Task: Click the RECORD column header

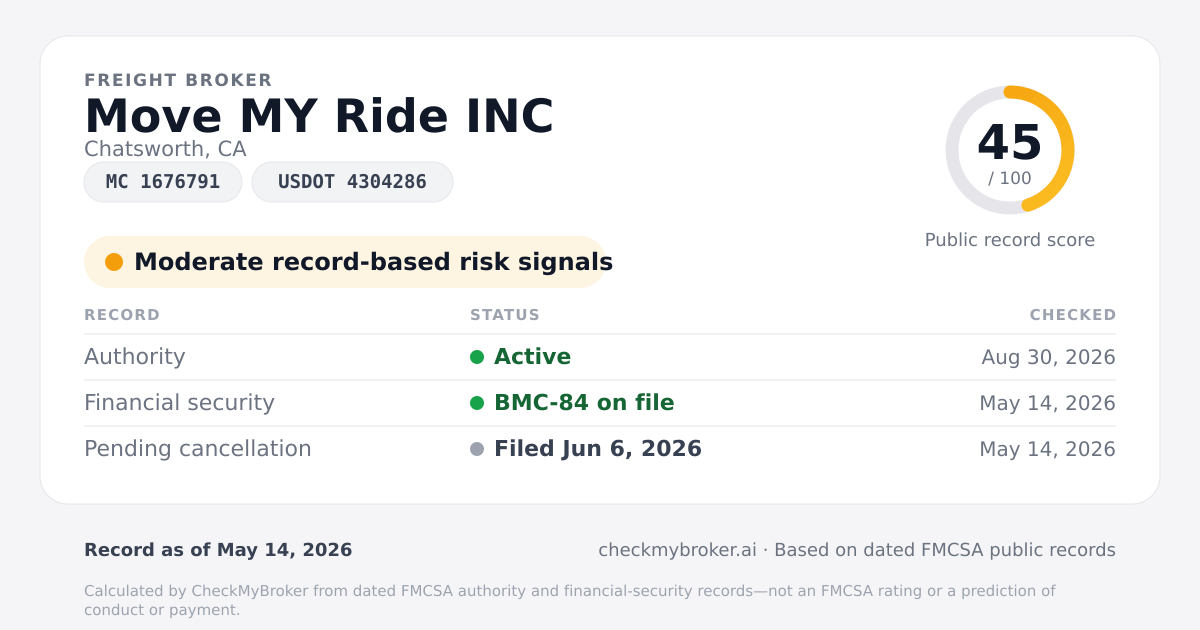Action: 122,315
